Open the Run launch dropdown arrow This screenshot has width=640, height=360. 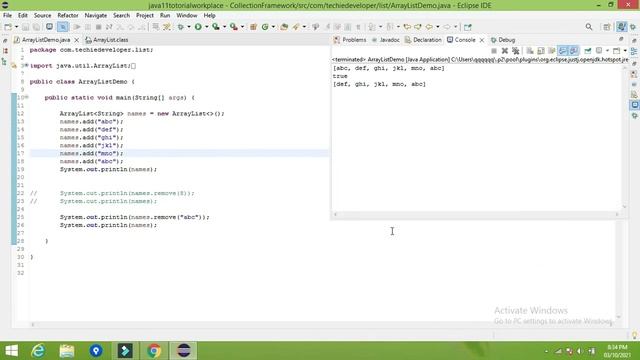pos(207,27)
